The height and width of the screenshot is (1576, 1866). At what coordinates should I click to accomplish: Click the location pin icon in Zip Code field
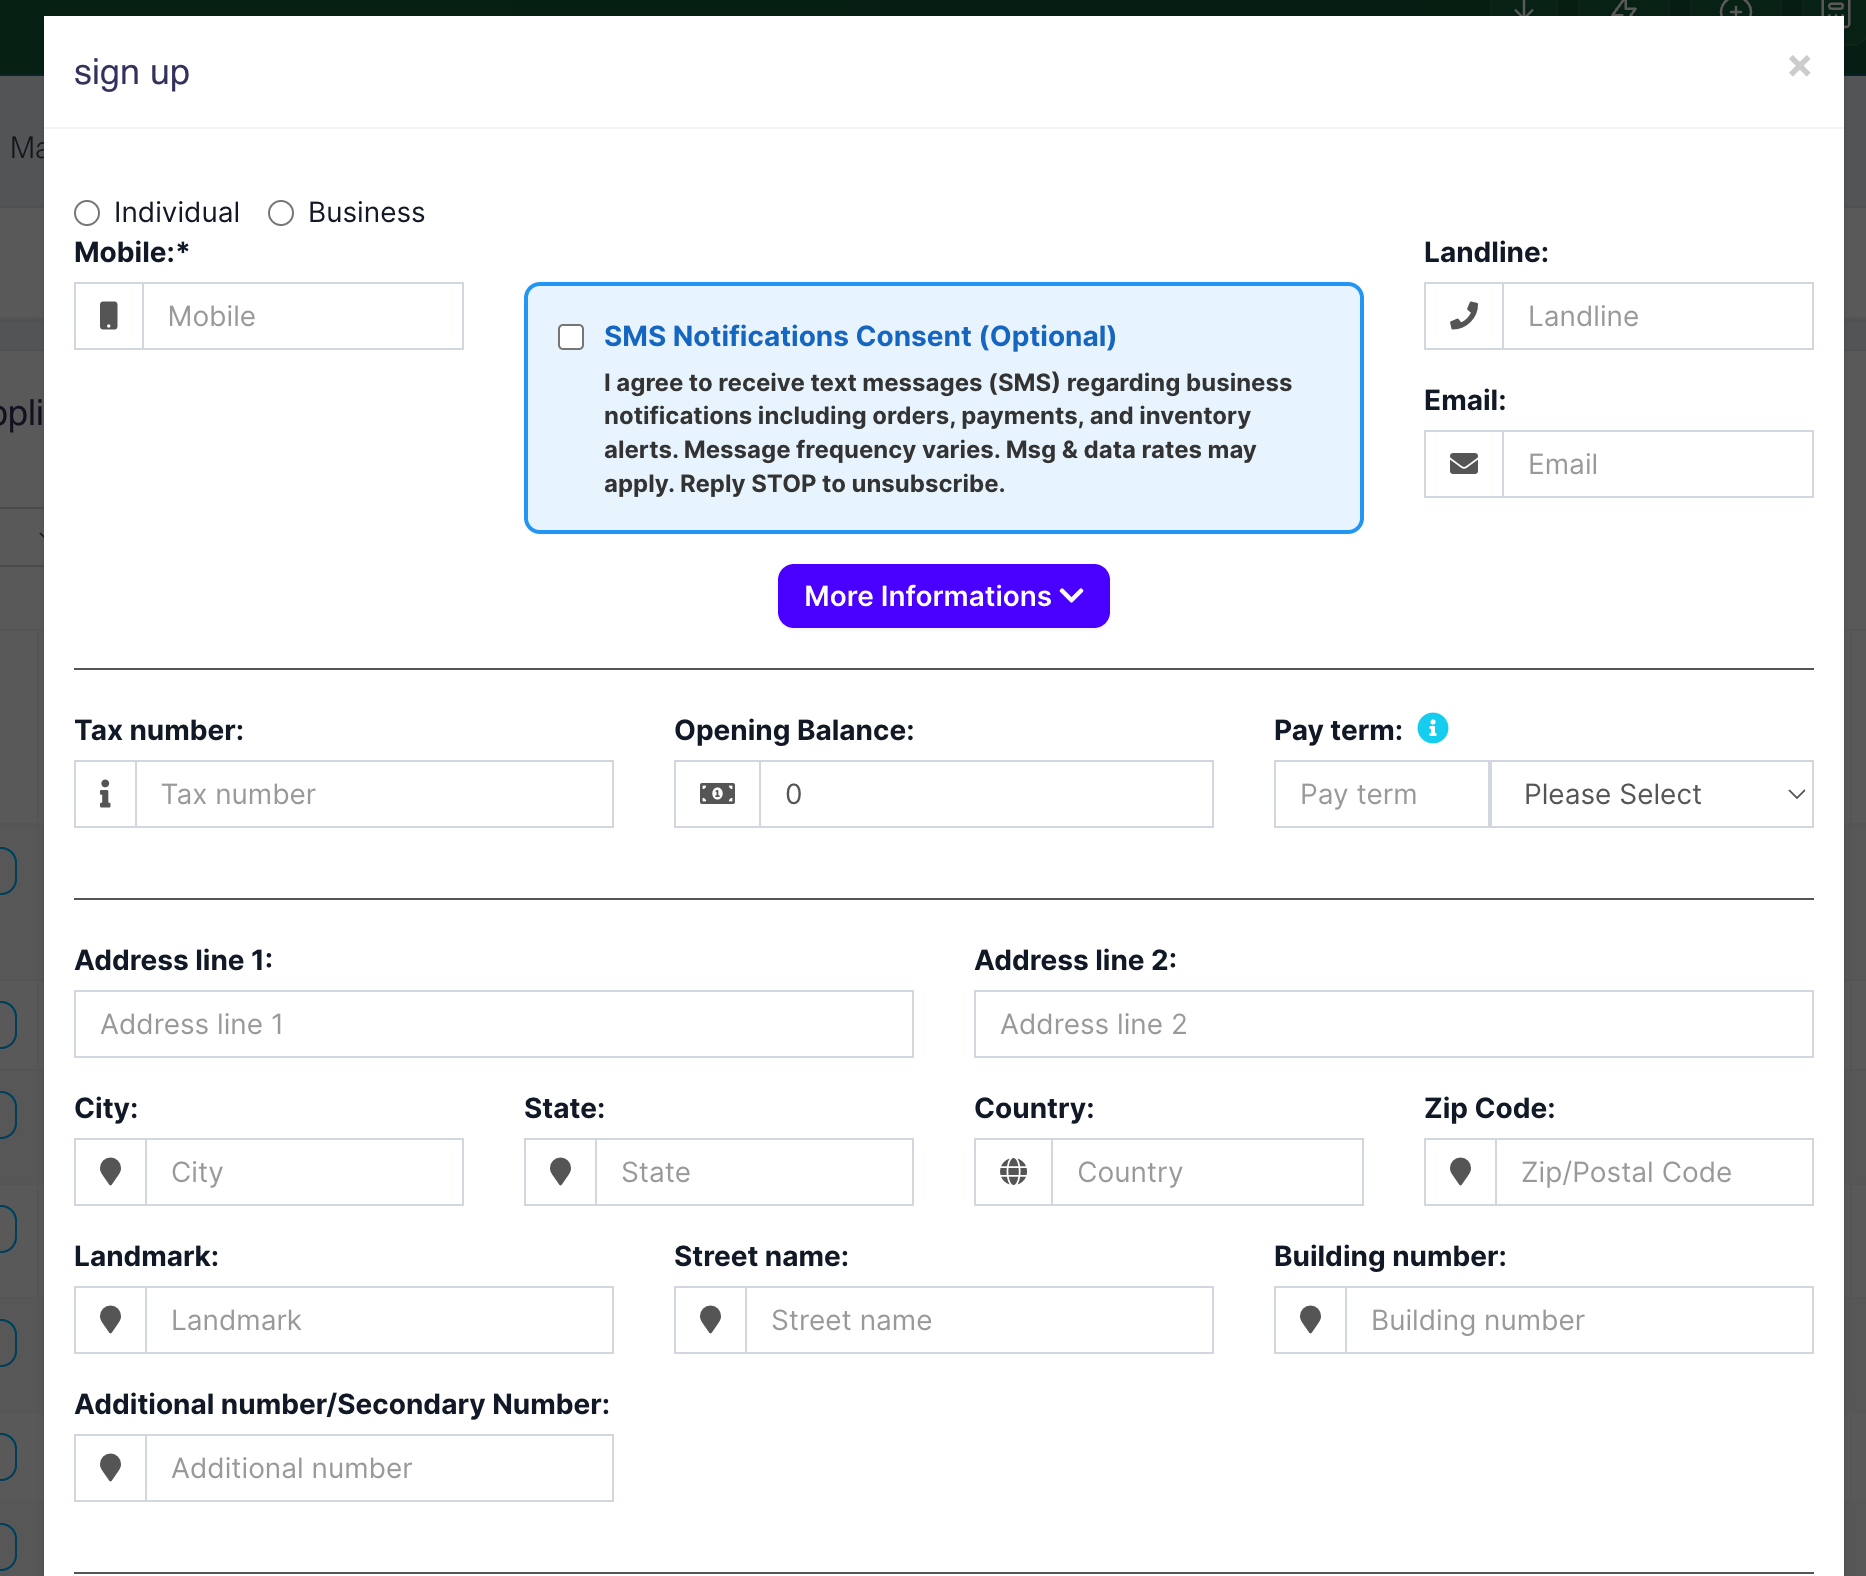[1459, 1171]
